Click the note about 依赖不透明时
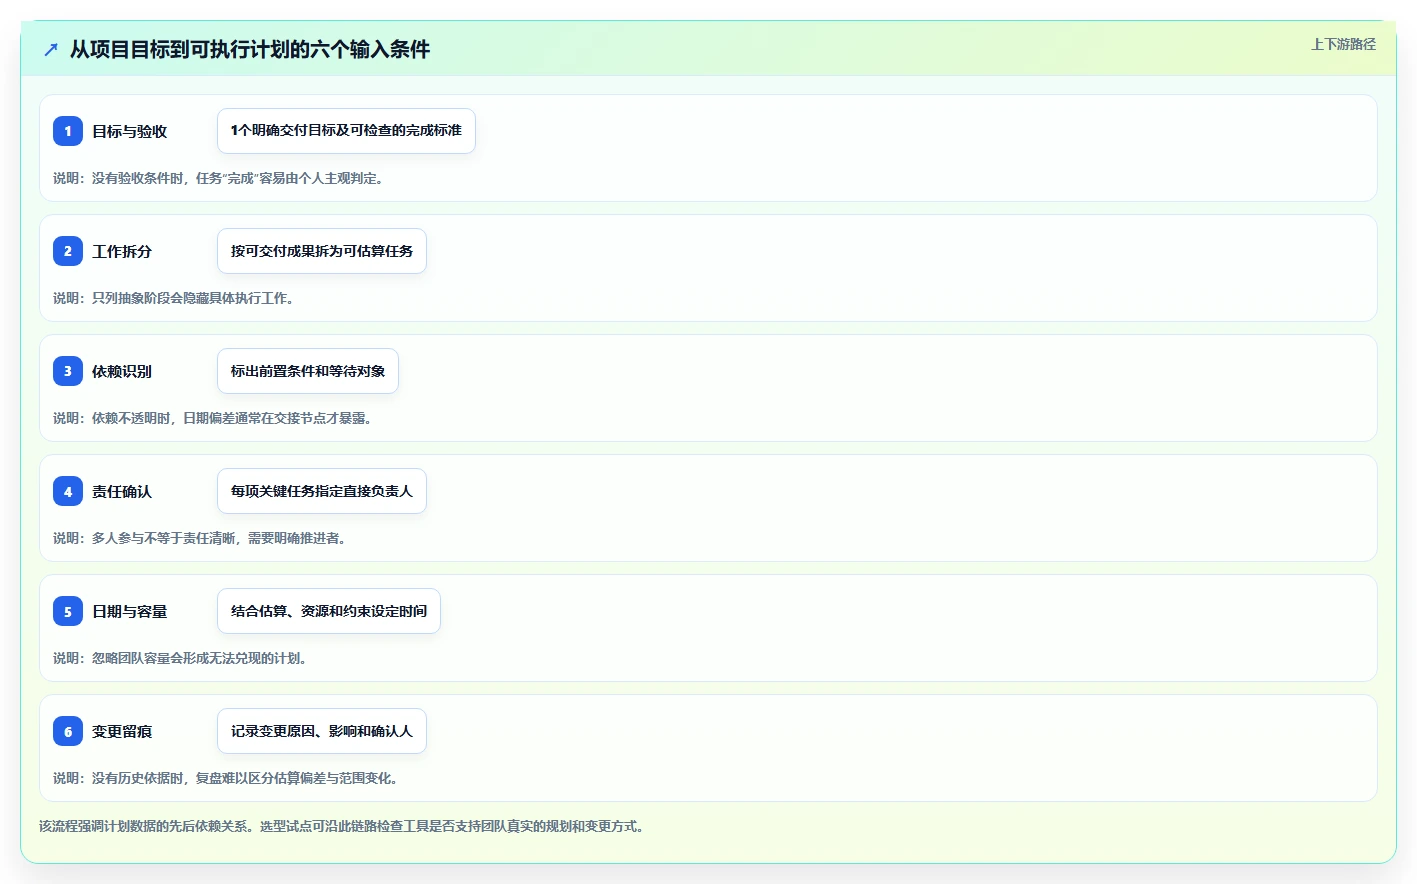Screen dimensions: 1417x884 (x=212, y=418)
